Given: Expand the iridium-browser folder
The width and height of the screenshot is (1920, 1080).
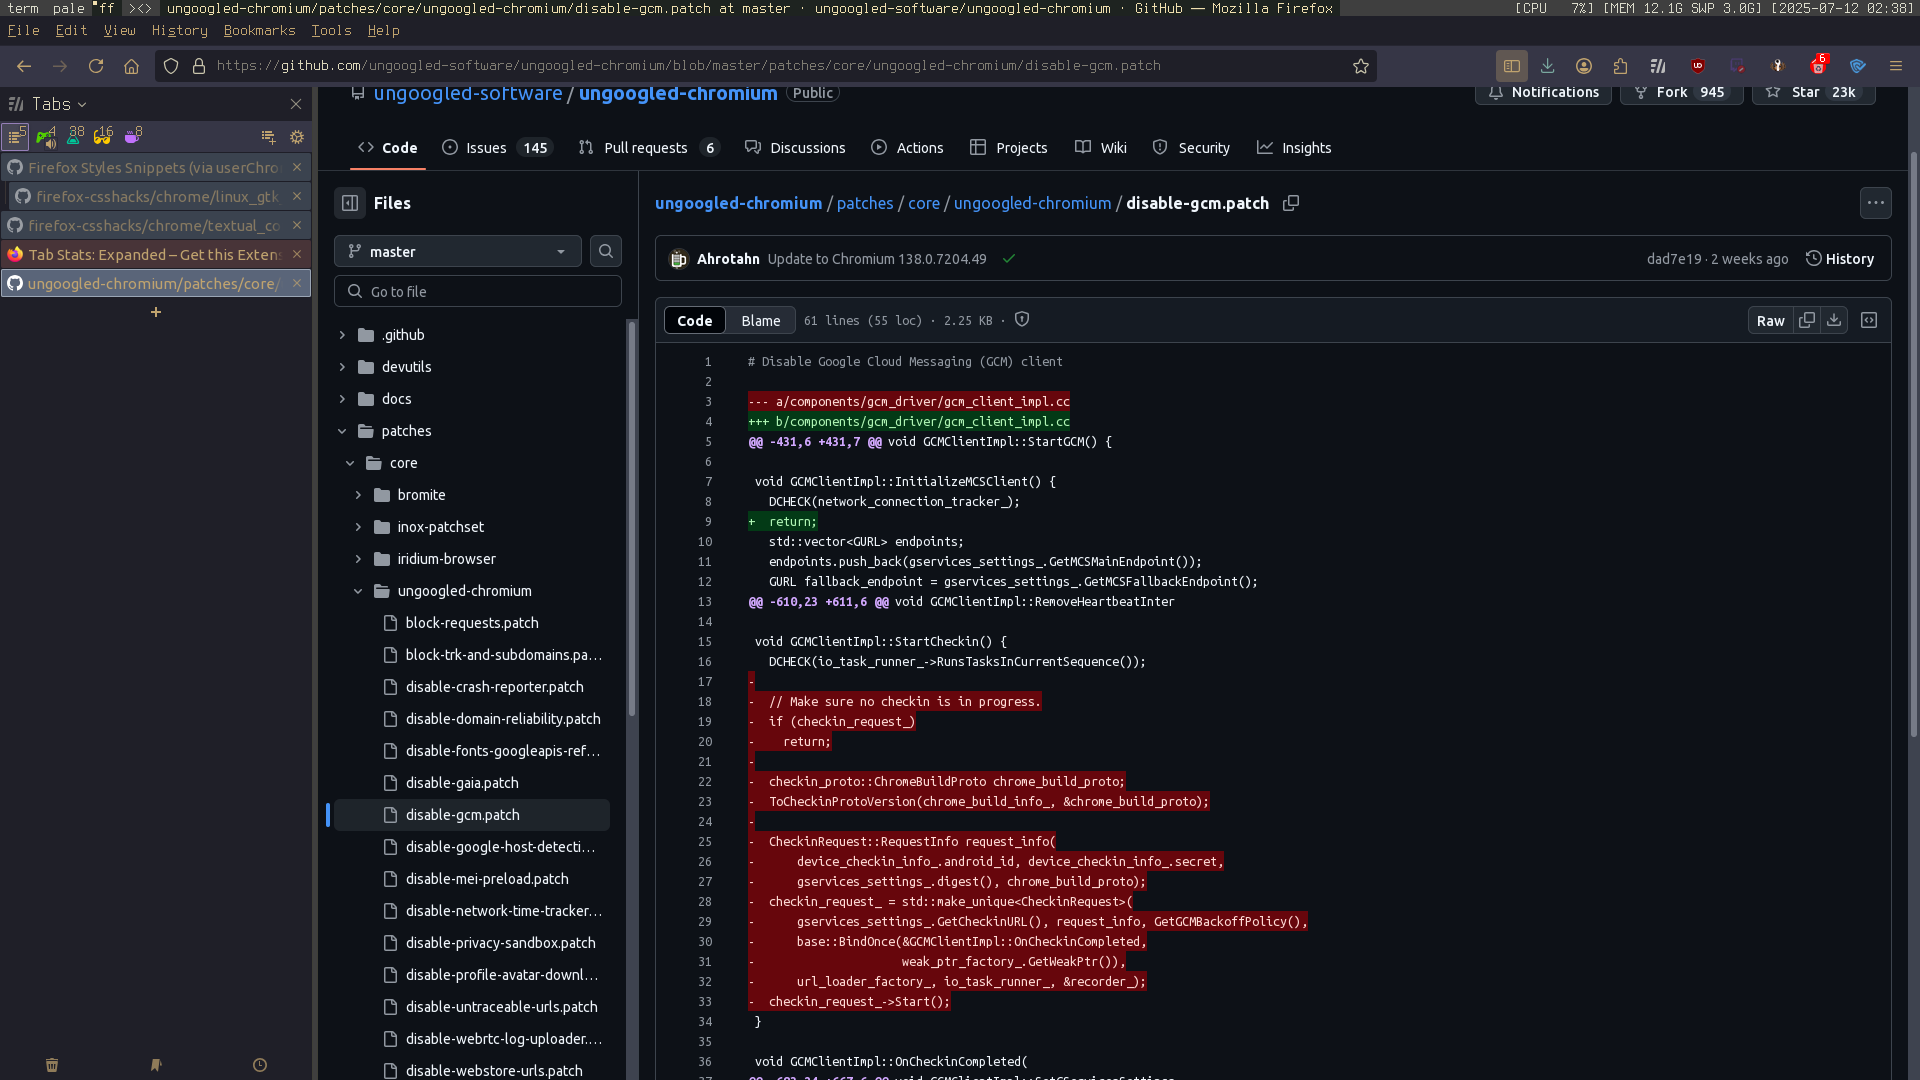Looking at the screenshot, I should [358, 559].
